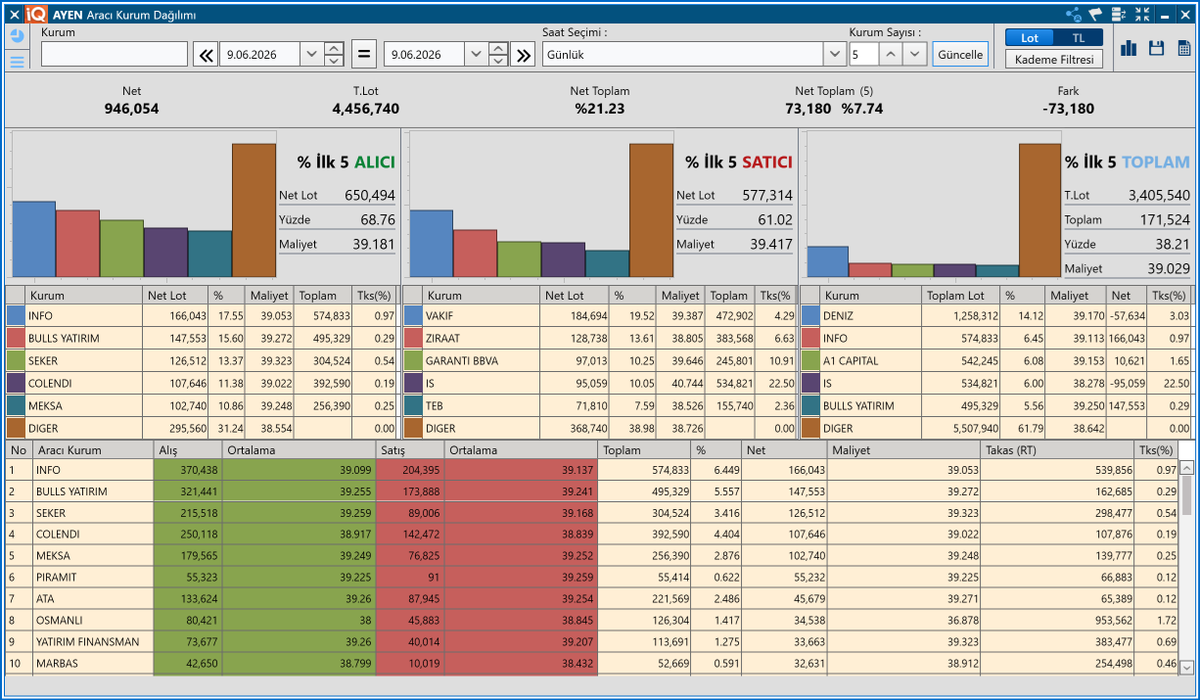Open the bar chart view icon
The image size is (1200, 700).
pos(1129,48)
